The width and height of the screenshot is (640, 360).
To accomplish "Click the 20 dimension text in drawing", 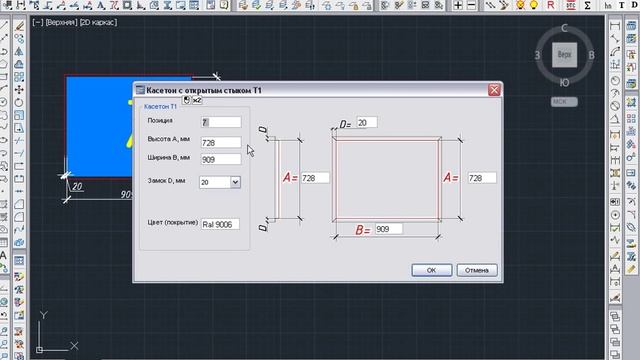I will pyautogui.click(x=77, y=187).
